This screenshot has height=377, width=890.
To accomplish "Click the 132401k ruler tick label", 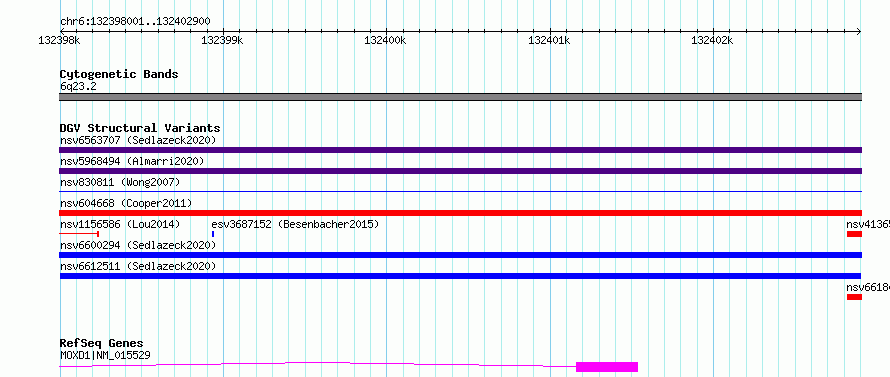I will (549, 40).
